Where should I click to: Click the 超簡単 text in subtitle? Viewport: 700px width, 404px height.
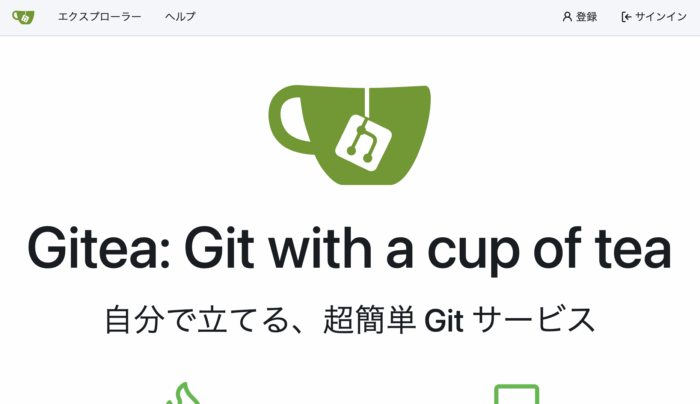pos(369,320)
